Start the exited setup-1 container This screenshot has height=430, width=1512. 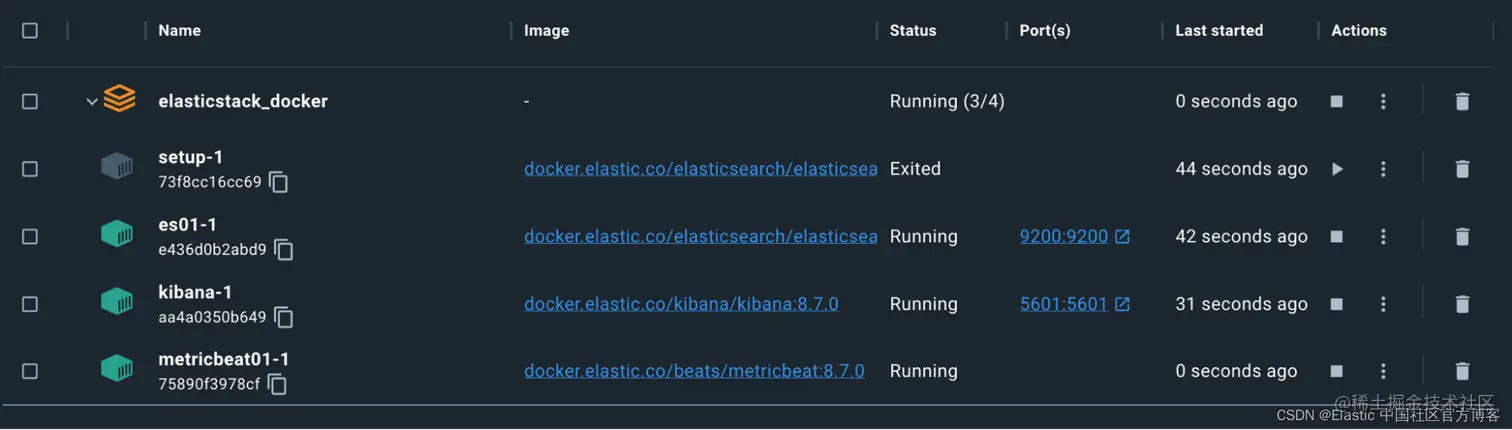1337,169
